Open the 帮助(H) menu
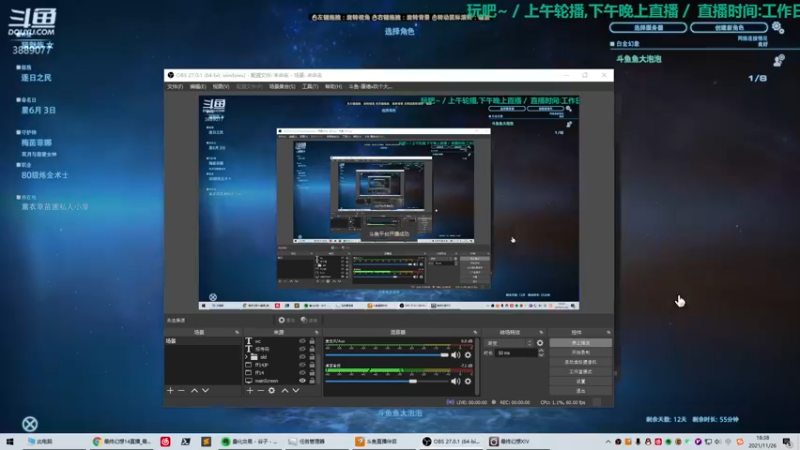This screenshot has width=800, height=450. 333,87
